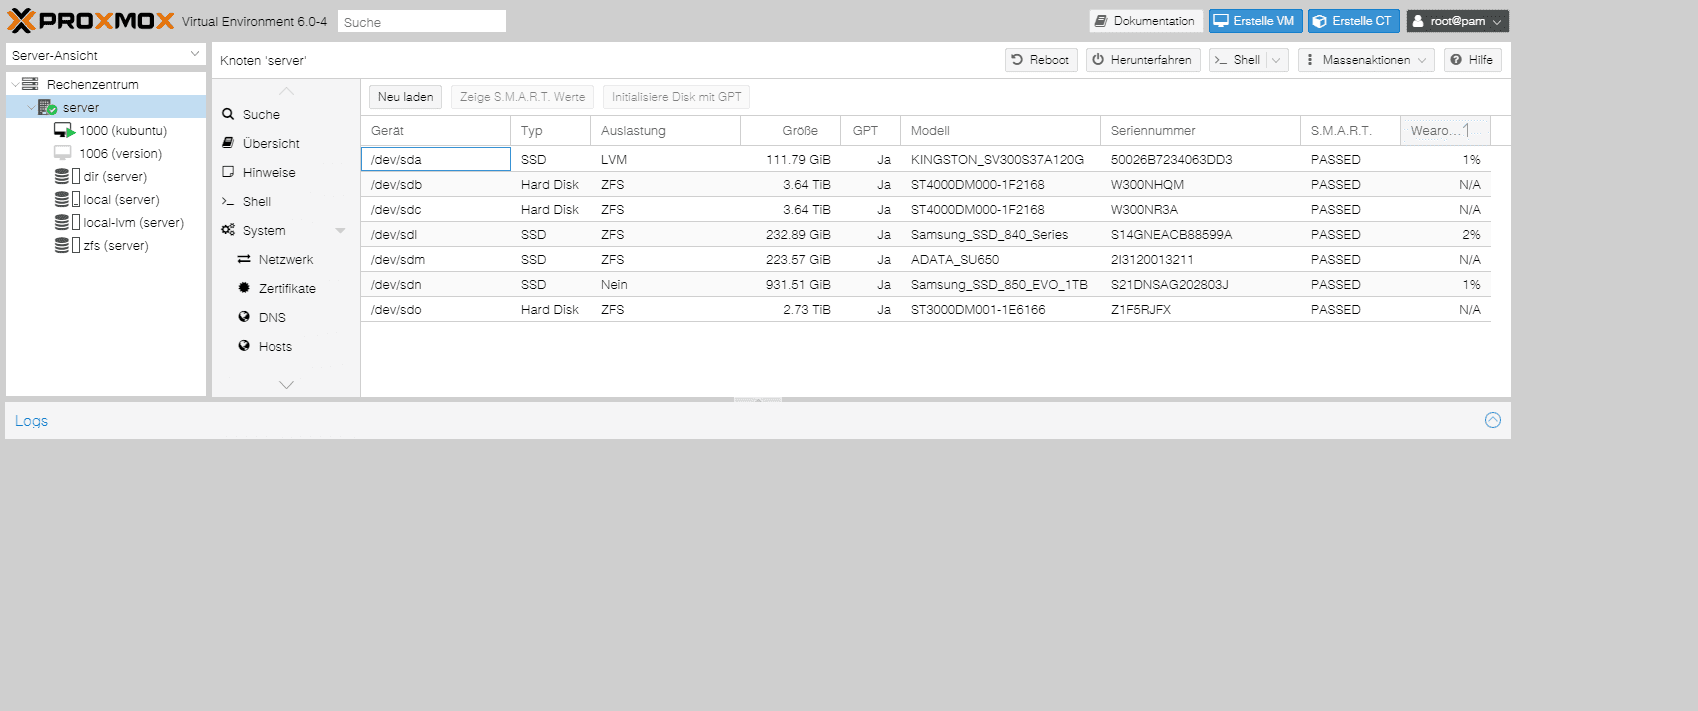Click the monitor icon on Erstelle VM
1698x711 pixels.
[1221, 21]
